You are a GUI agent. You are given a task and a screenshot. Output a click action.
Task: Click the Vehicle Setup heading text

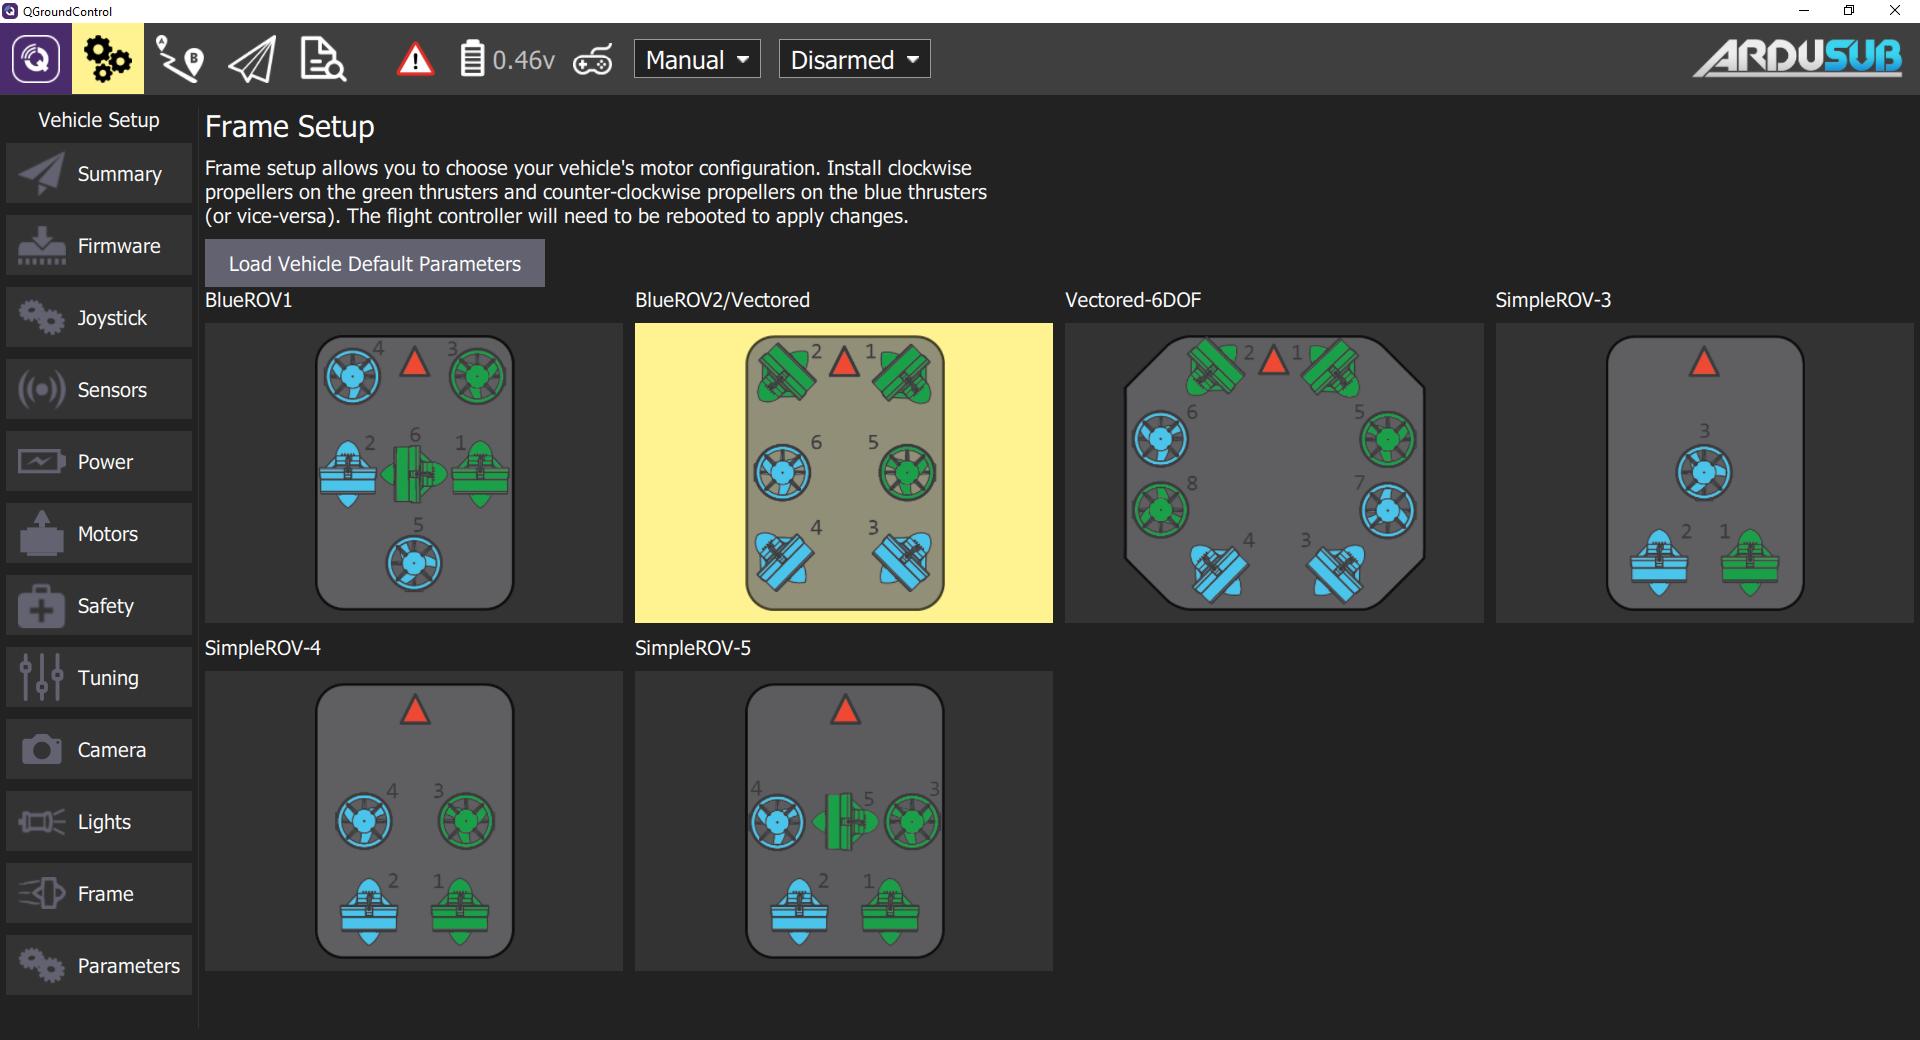(x=99, y=120)
